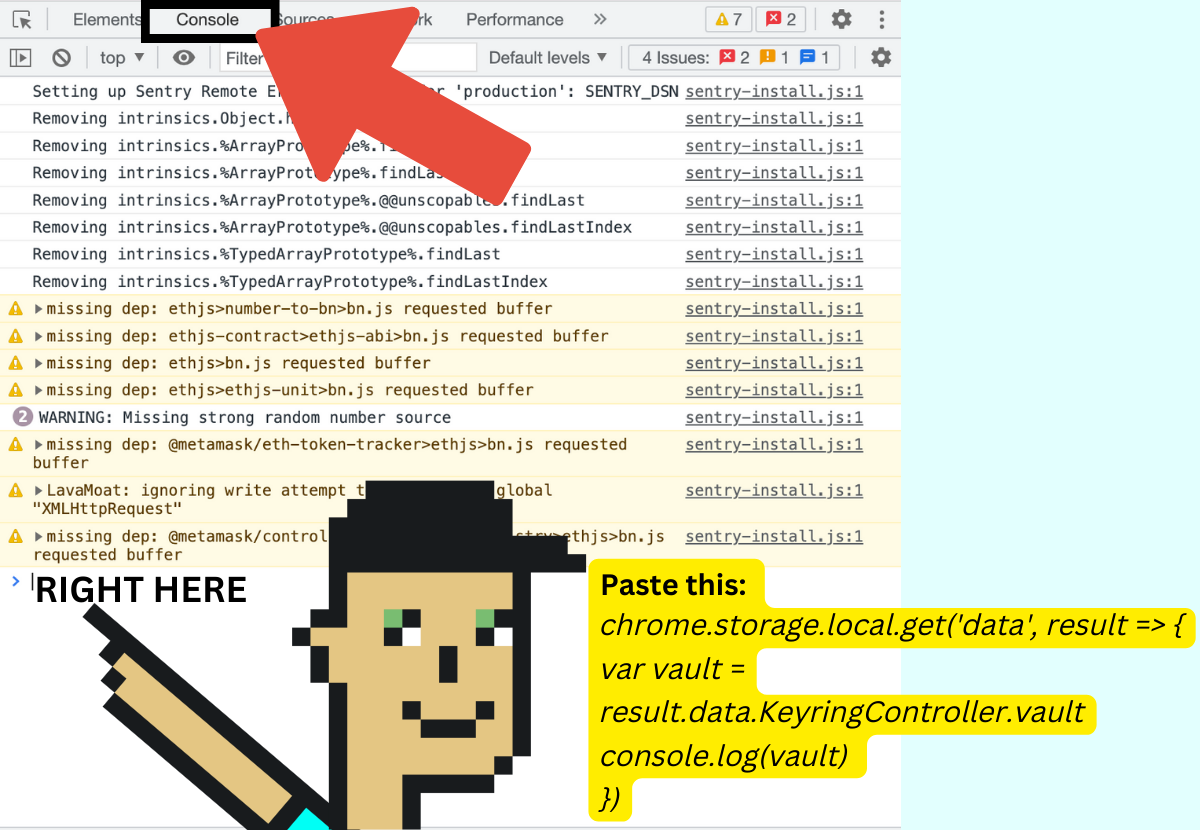Switch to the Console tab
The height and width of the screenshot is (830, 1200).
click(x=207, y=20)
